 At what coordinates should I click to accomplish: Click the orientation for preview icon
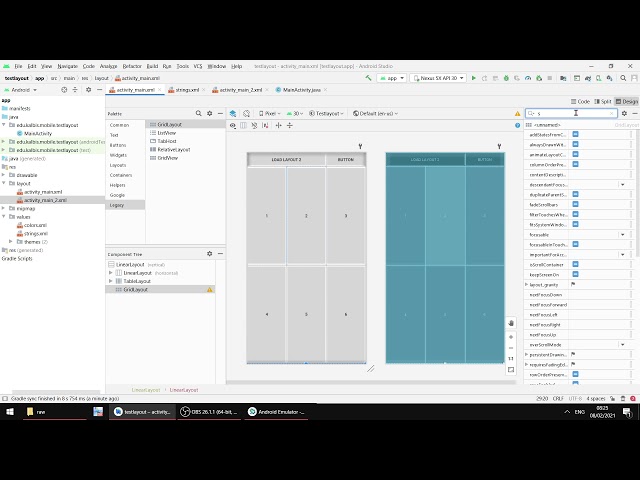point(246,113)
